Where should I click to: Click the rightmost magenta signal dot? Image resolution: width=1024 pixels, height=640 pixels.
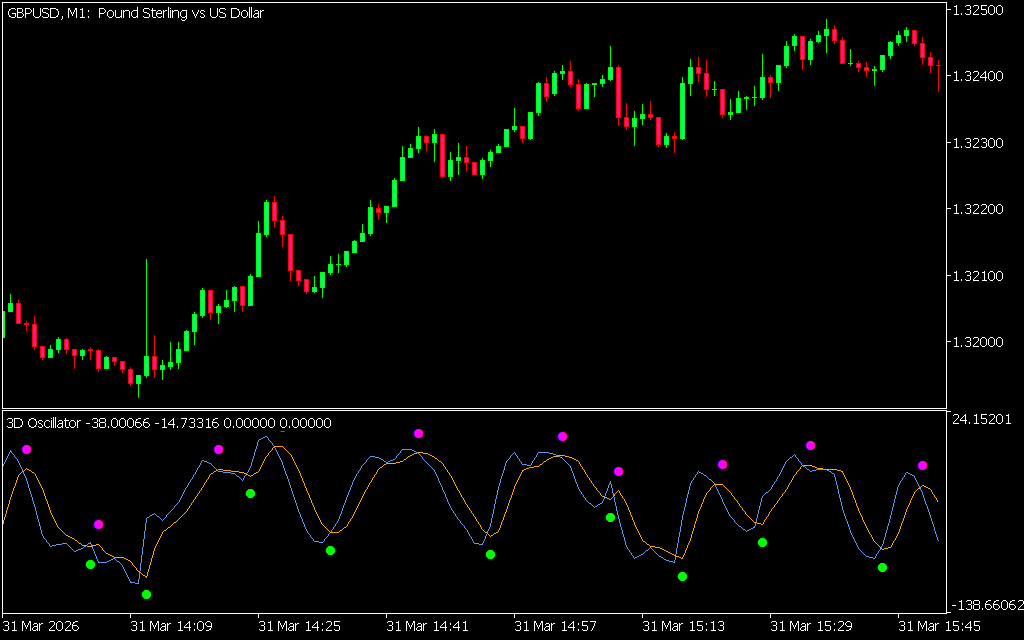coord(923,466)
